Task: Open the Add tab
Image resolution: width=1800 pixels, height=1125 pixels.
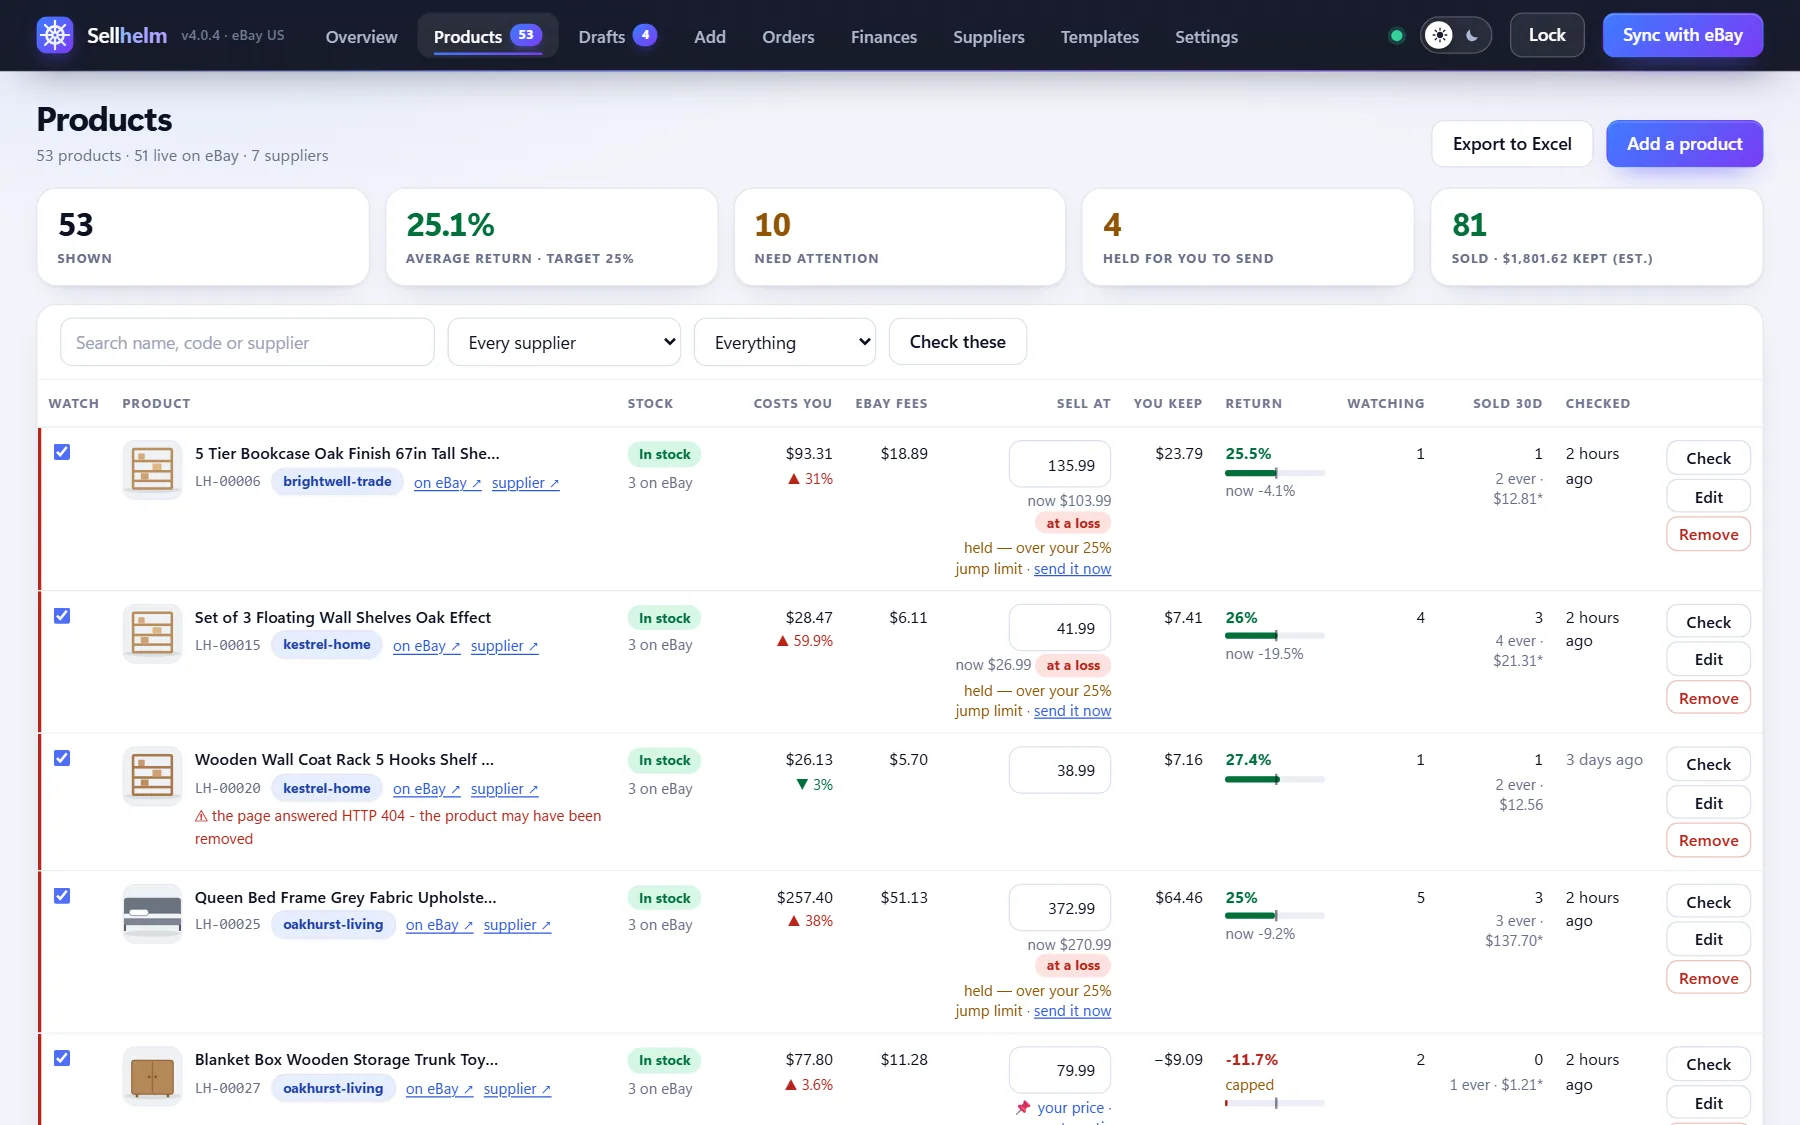Action: pyautogui.click(x=710, y=37)
